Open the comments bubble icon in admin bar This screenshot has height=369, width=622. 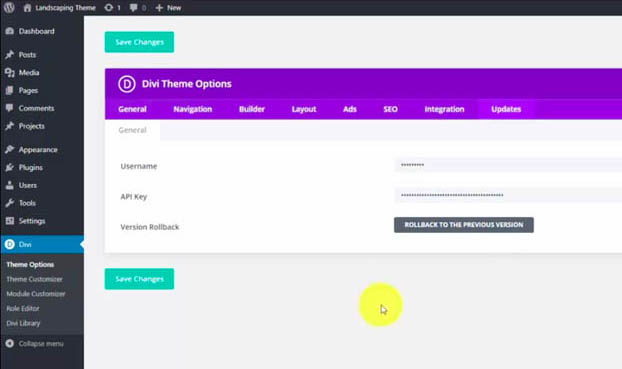pyautogui.click(x=134, y=8)
